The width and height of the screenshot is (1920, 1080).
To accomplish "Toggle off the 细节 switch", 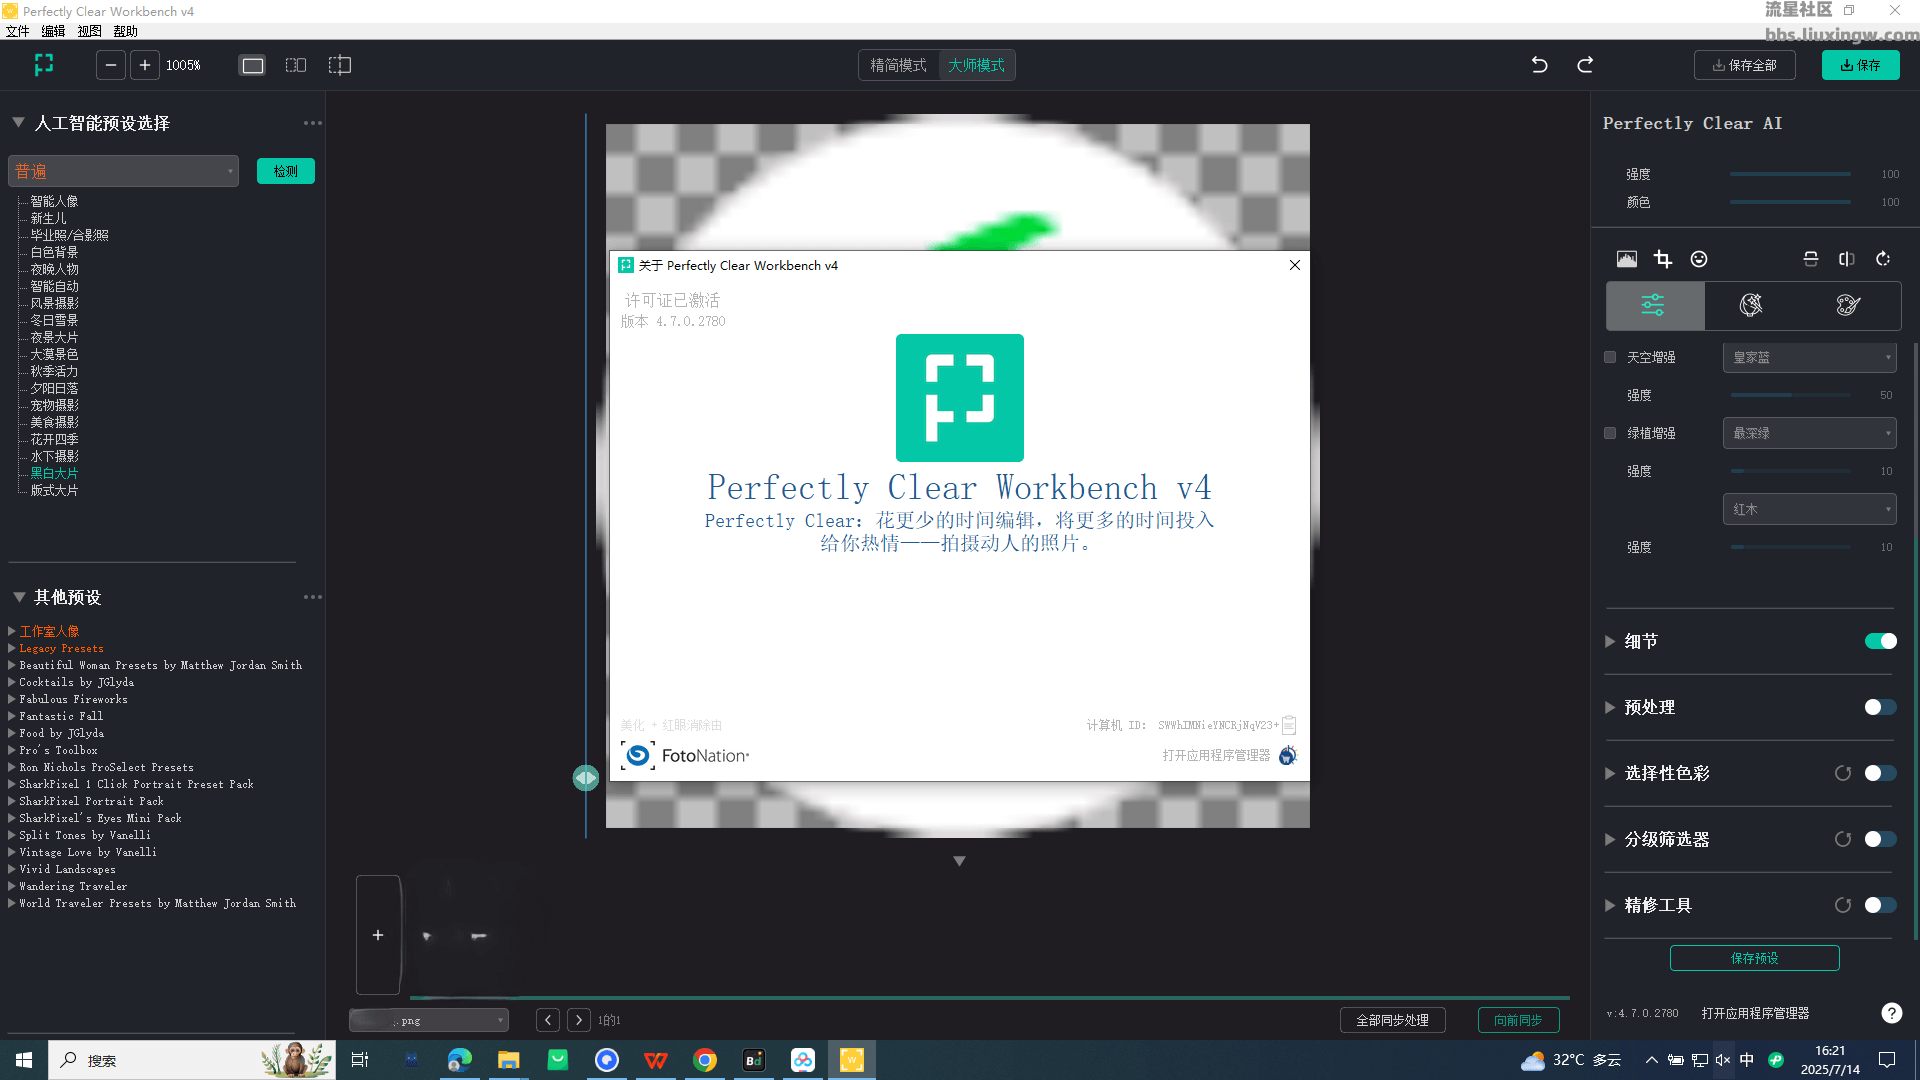I will pyautogui.click(x=1881, y=641).
